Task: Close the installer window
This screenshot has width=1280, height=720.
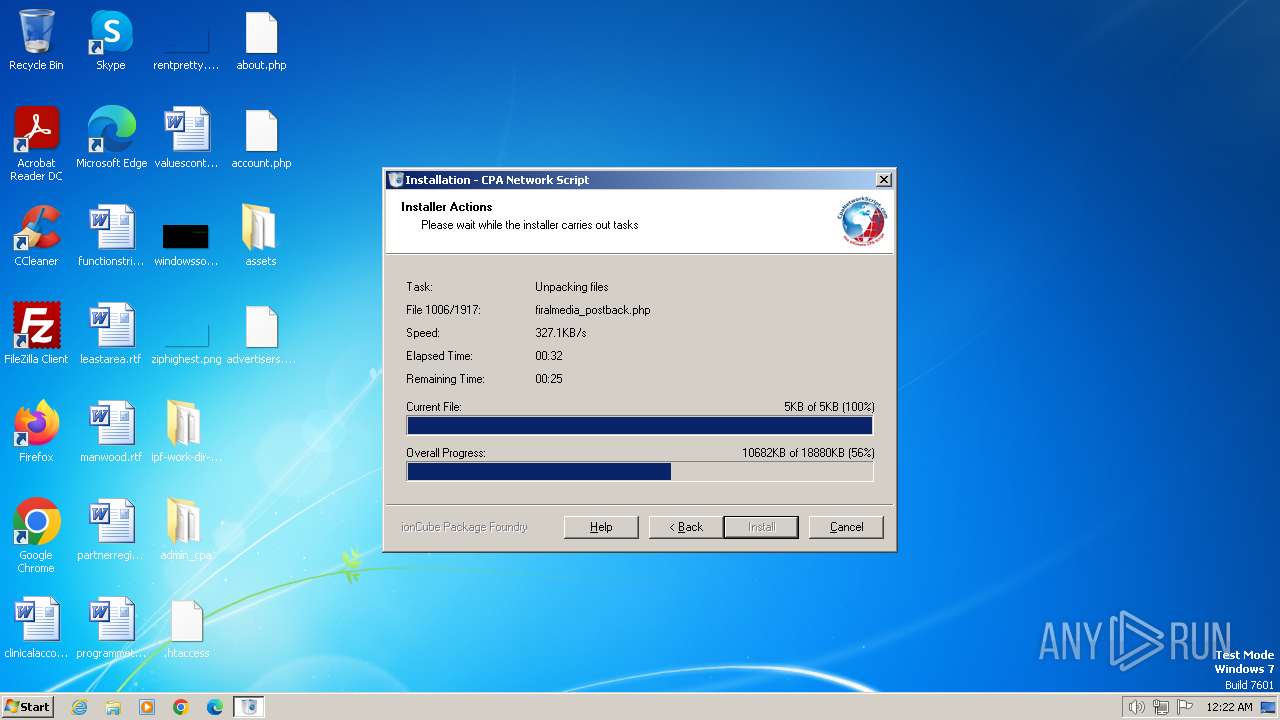Action: tap(883, 180)
